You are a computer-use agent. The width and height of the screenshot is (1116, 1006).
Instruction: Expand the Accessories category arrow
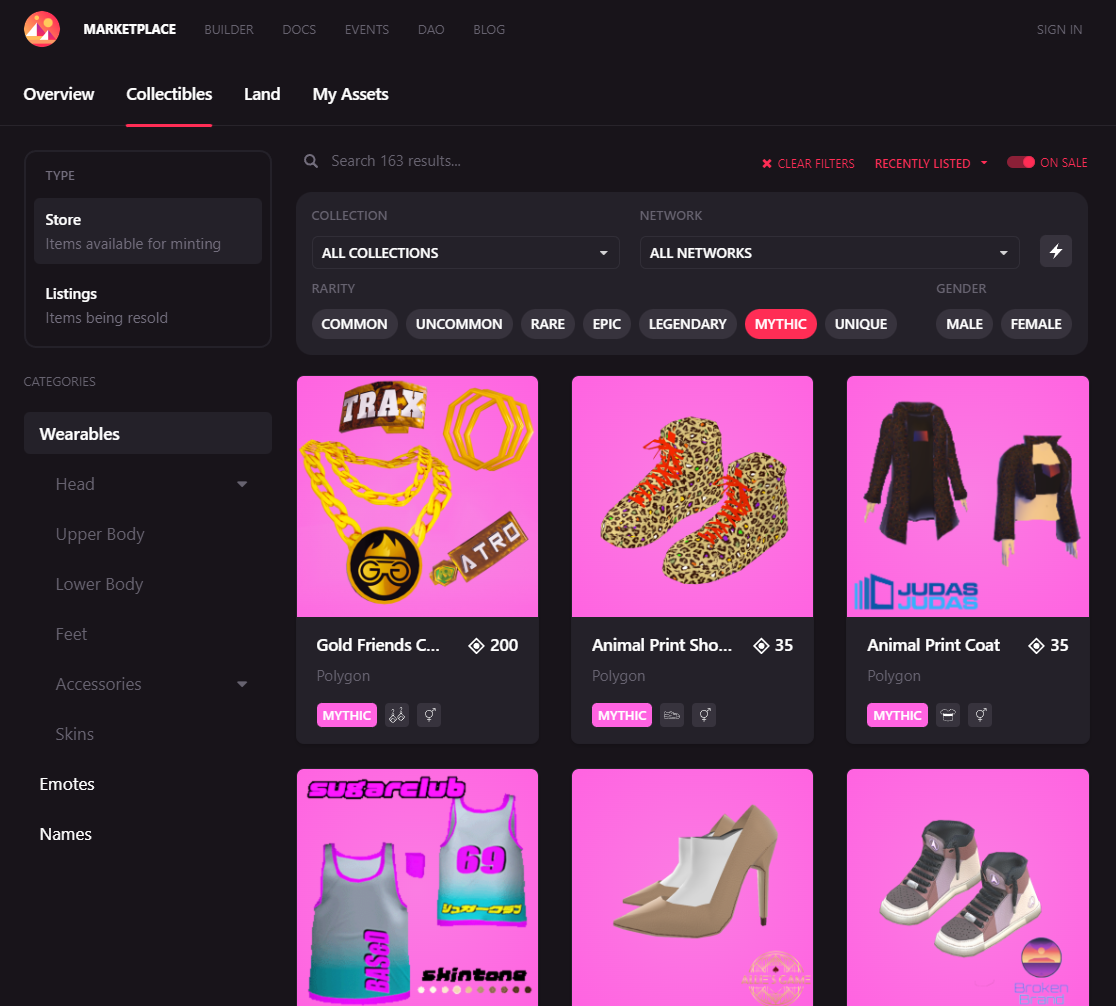[242, 684]
